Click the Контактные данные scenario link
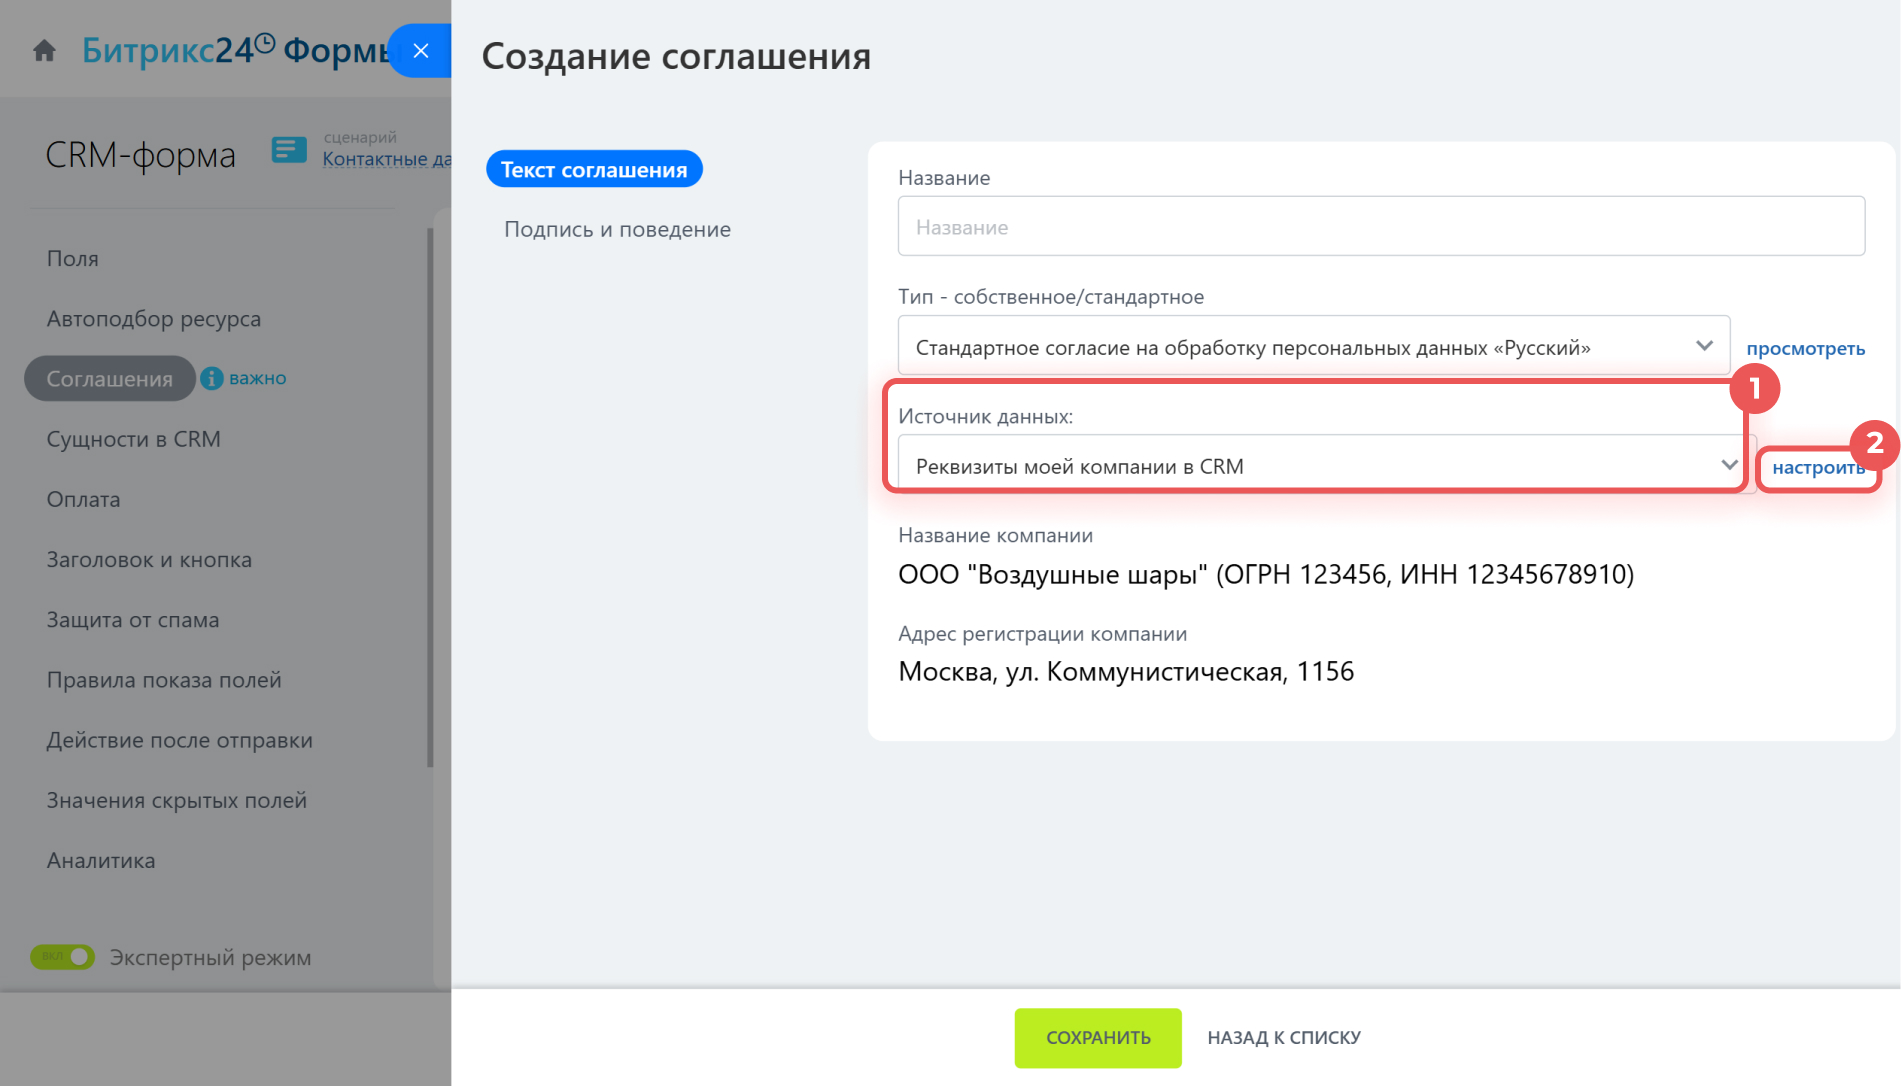Screen dimensions: 1901x1086 click(386, 159)
